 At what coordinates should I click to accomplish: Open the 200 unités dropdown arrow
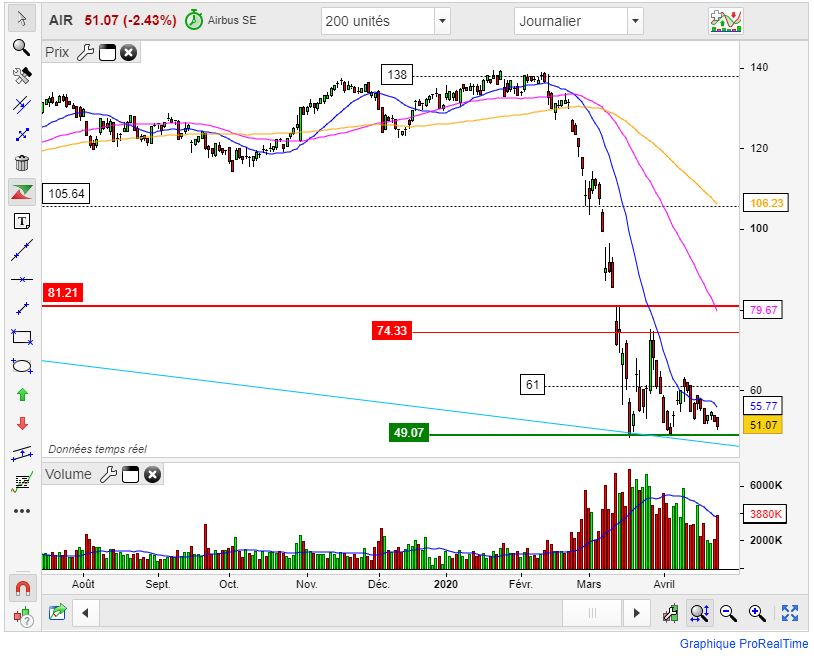tap(443, 21)
